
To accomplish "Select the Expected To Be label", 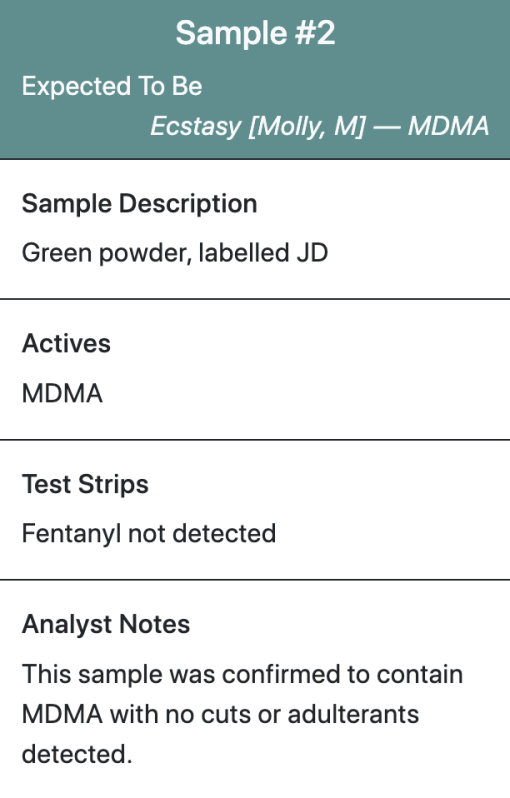I will coord(112,86).
